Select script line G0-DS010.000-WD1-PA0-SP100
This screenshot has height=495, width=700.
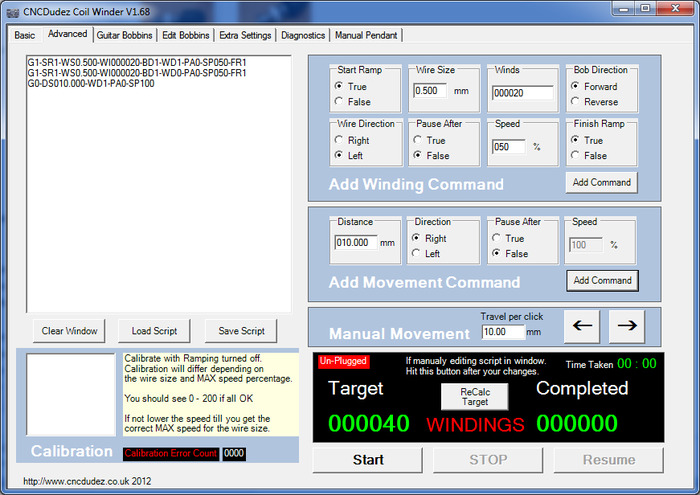pyautogui.click(x=91, y=83)
